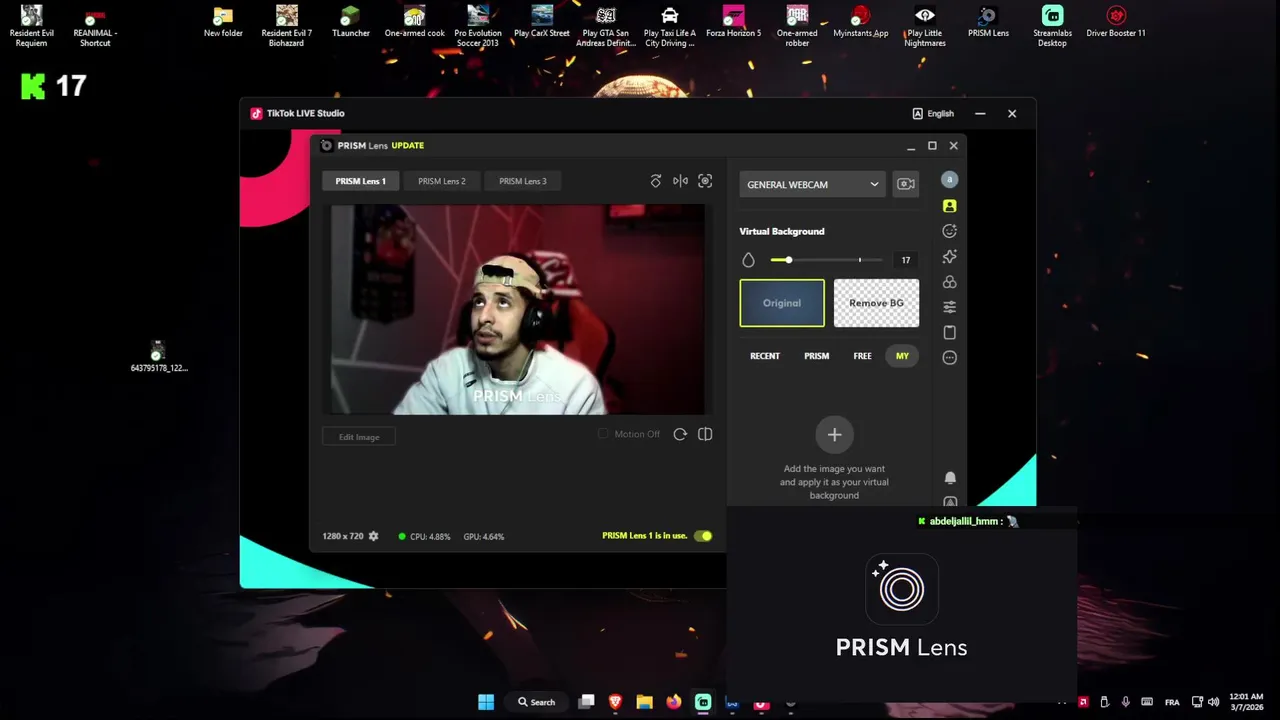Click the rotate camera icon in PRISM Lens

(656, 181)
